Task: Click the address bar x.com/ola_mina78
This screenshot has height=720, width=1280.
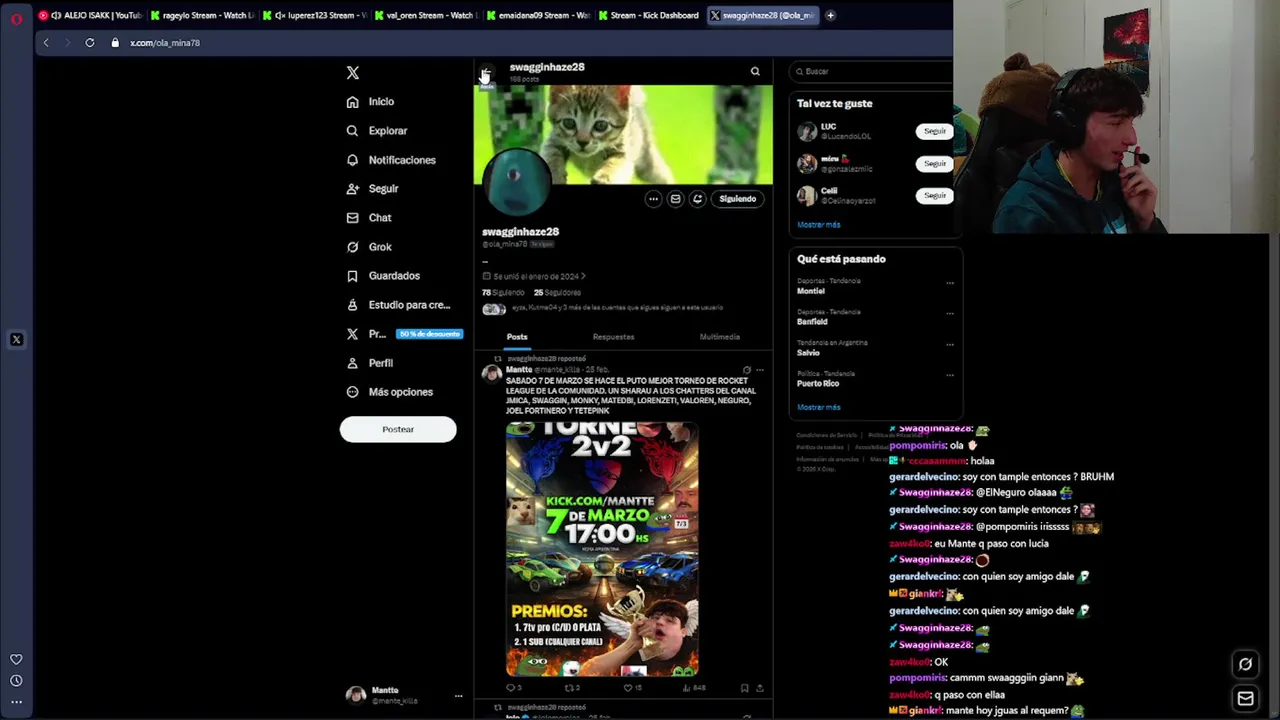Action: 165,43
